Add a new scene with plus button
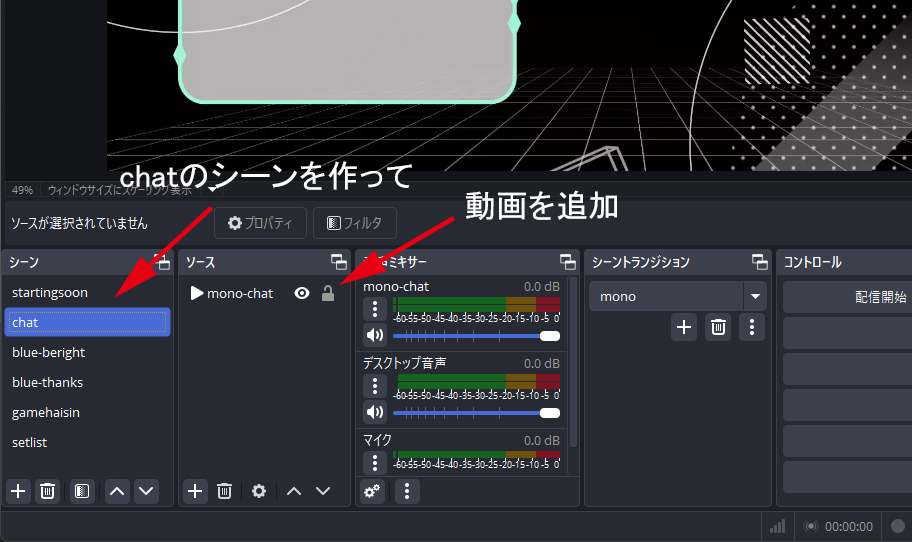The width and height of the screenshot is (912, 542). 18,491
